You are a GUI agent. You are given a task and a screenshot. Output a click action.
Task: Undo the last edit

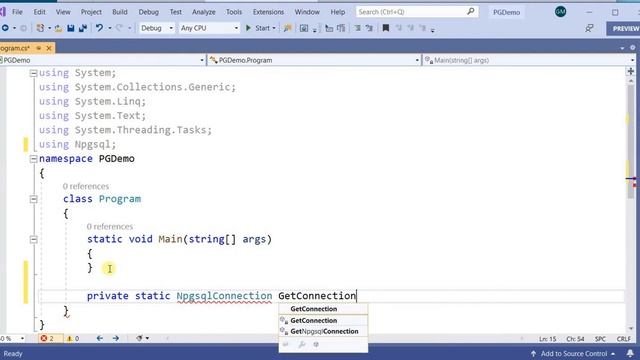[x=99, y=28]
